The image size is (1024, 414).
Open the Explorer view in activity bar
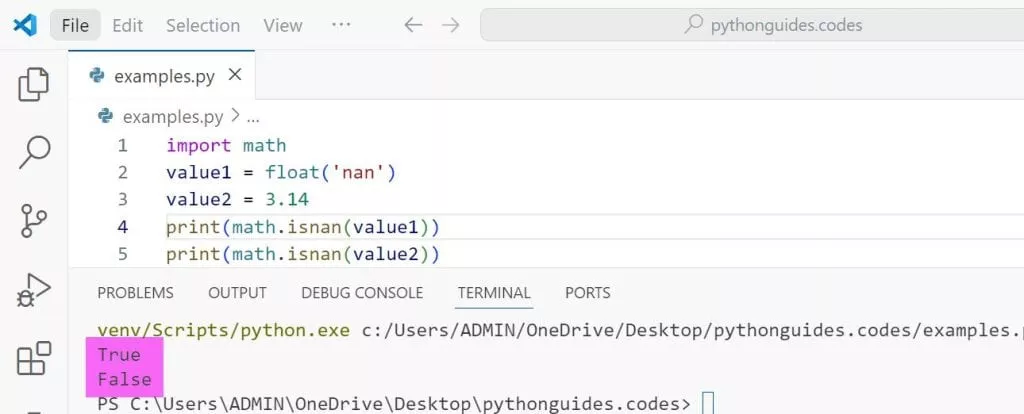[x=34, y=86]
